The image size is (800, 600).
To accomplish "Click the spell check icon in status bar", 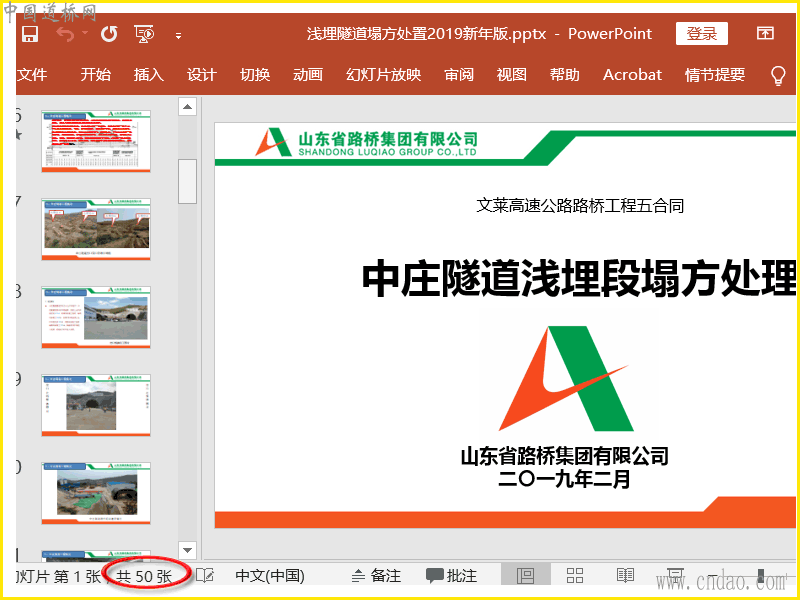I will pyautogui.click(x=205, y=576).
